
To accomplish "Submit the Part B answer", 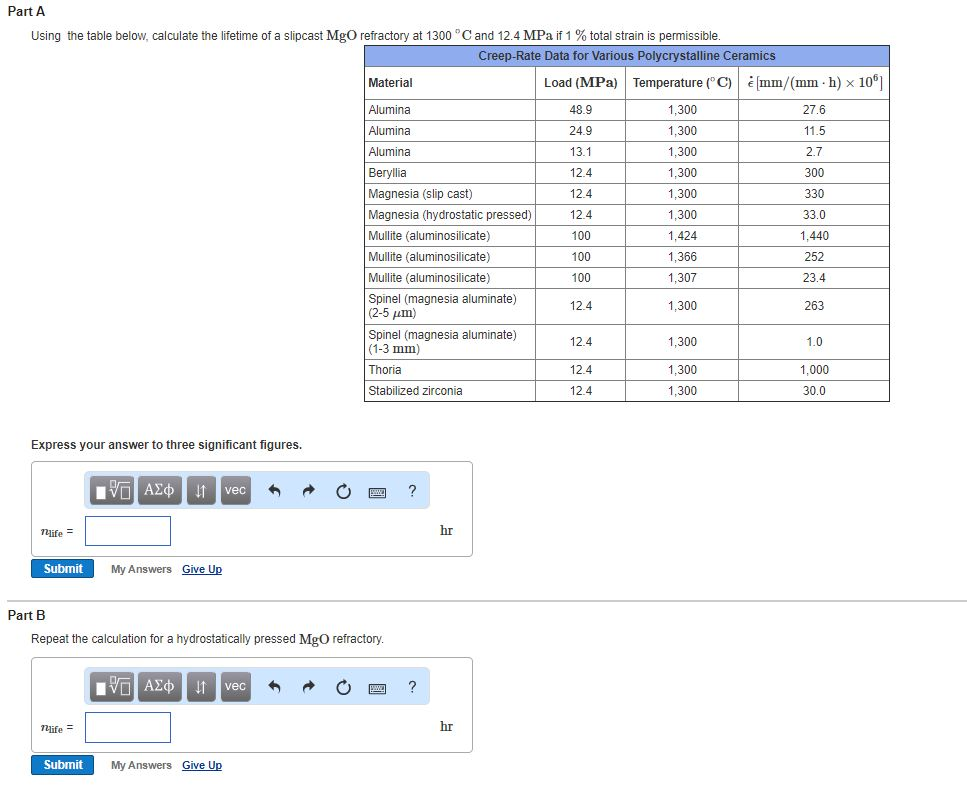I will (62, 765).
